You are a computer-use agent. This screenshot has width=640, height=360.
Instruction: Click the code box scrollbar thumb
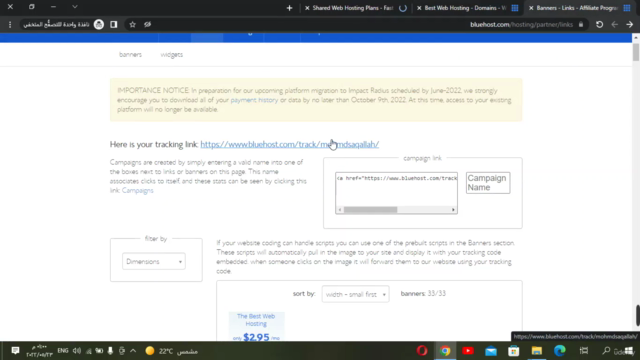[x=370, y=210]
